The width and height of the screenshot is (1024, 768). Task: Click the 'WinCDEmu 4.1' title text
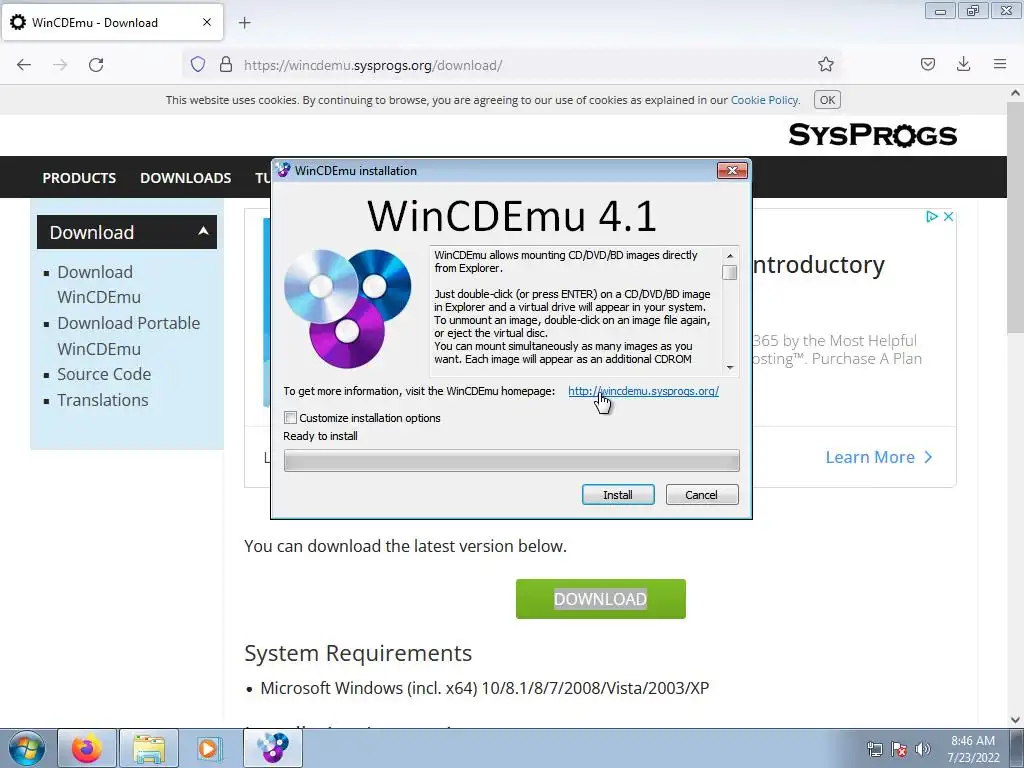pos(512,216)
